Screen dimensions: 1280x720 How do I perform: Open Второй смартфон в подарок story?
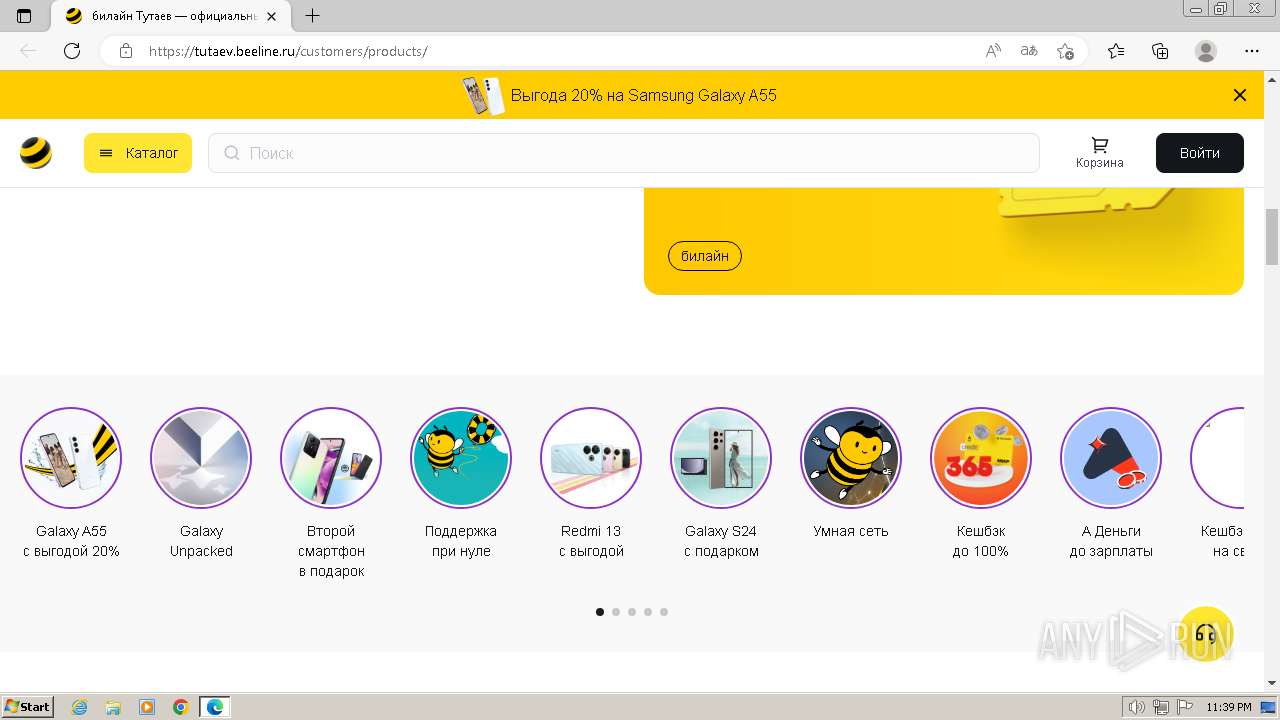pos(331,458)
